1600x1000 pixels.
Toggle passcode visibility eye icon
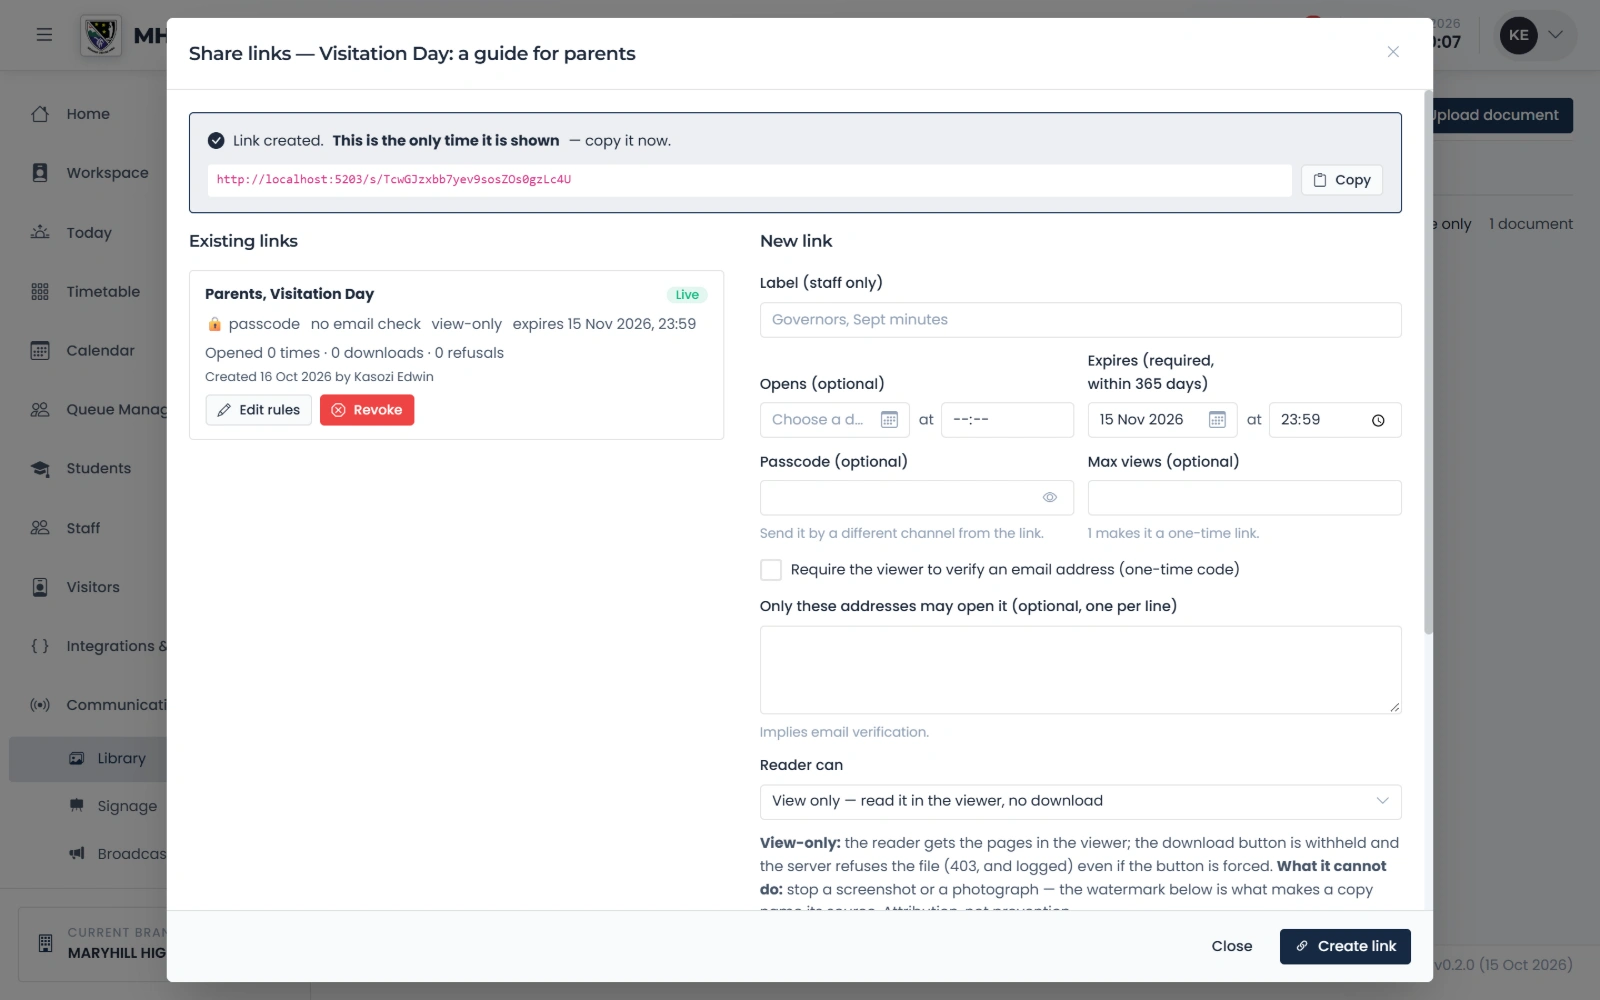1050,497
